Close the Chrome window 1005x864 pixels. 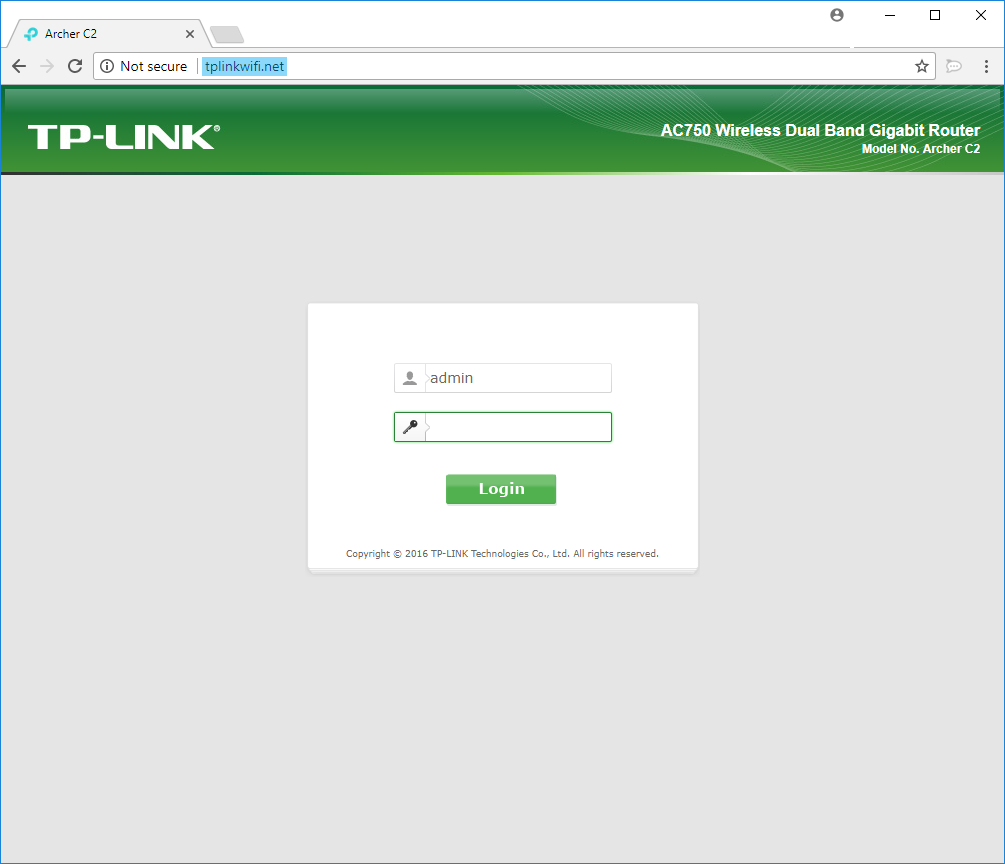click(981, 15)
